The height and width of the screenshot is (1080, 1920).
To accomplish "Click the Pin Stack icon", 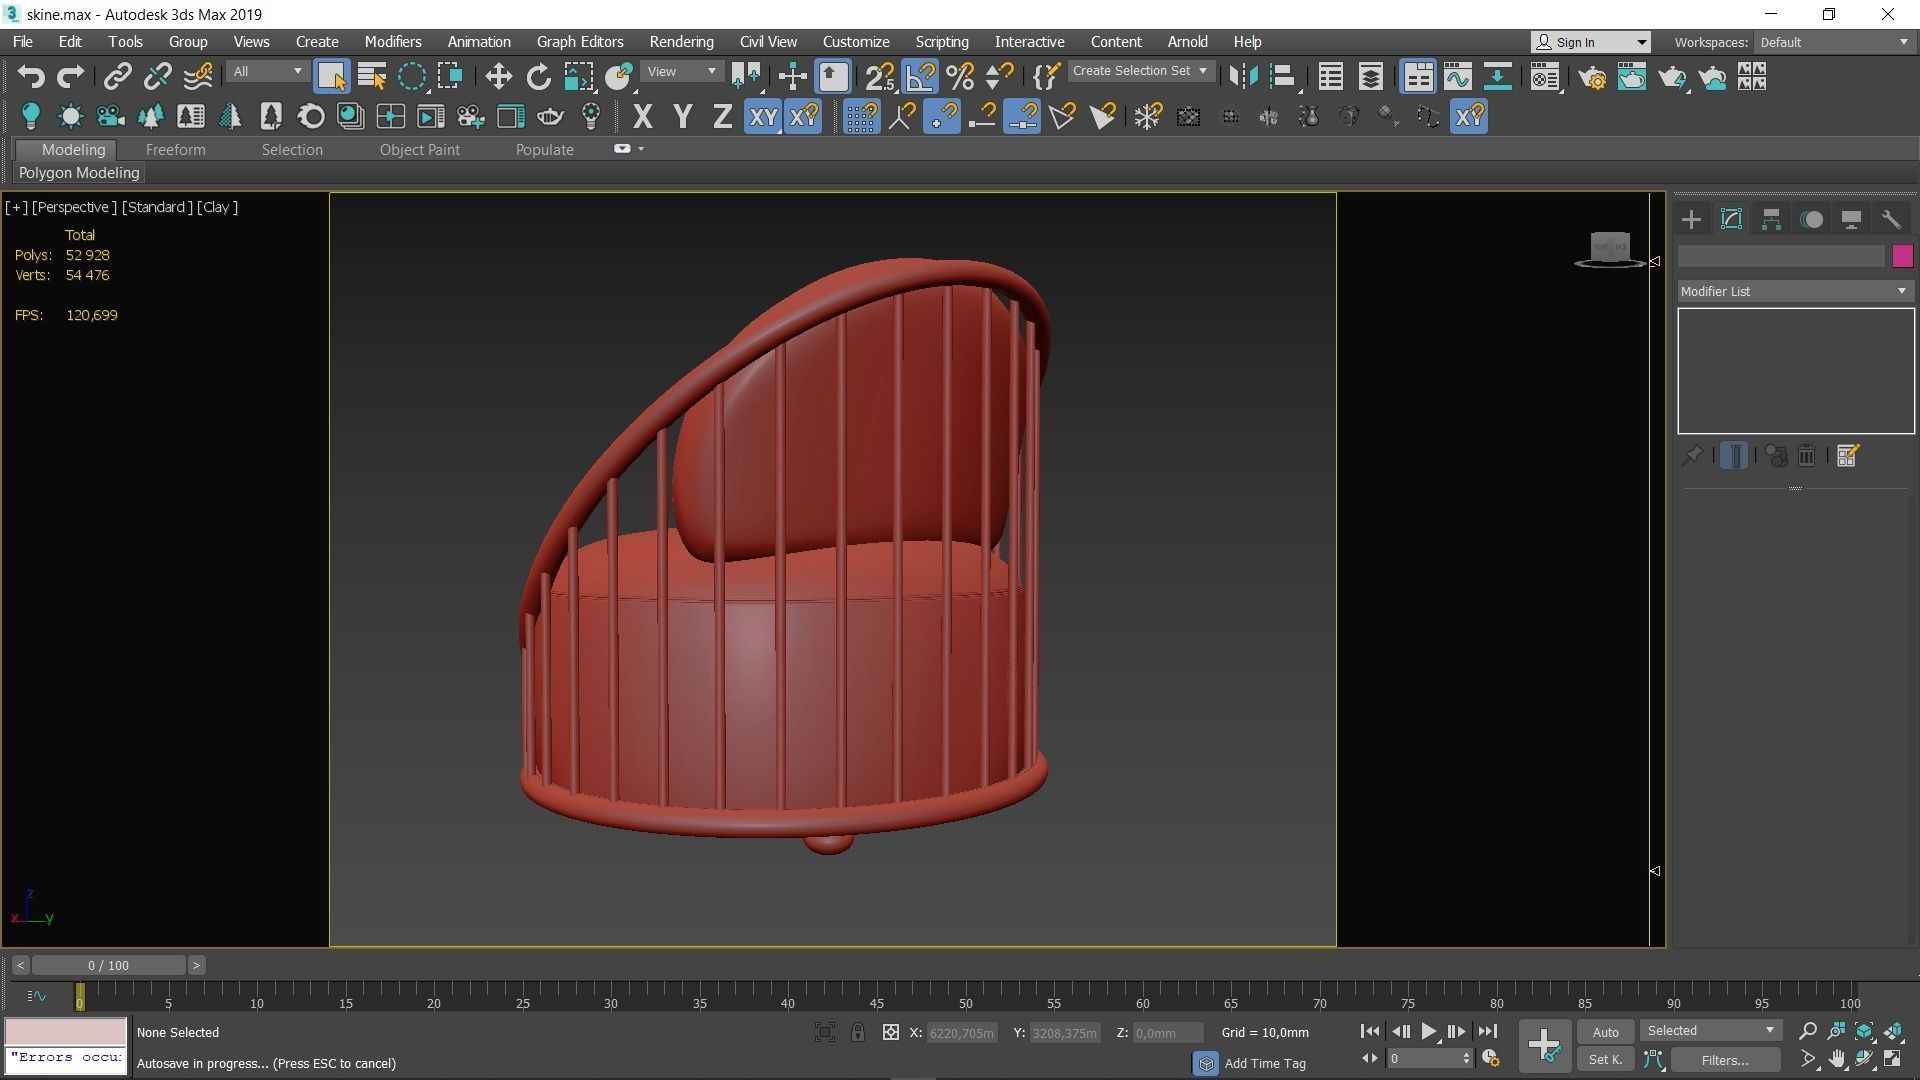I will [x=1692, y=456].
